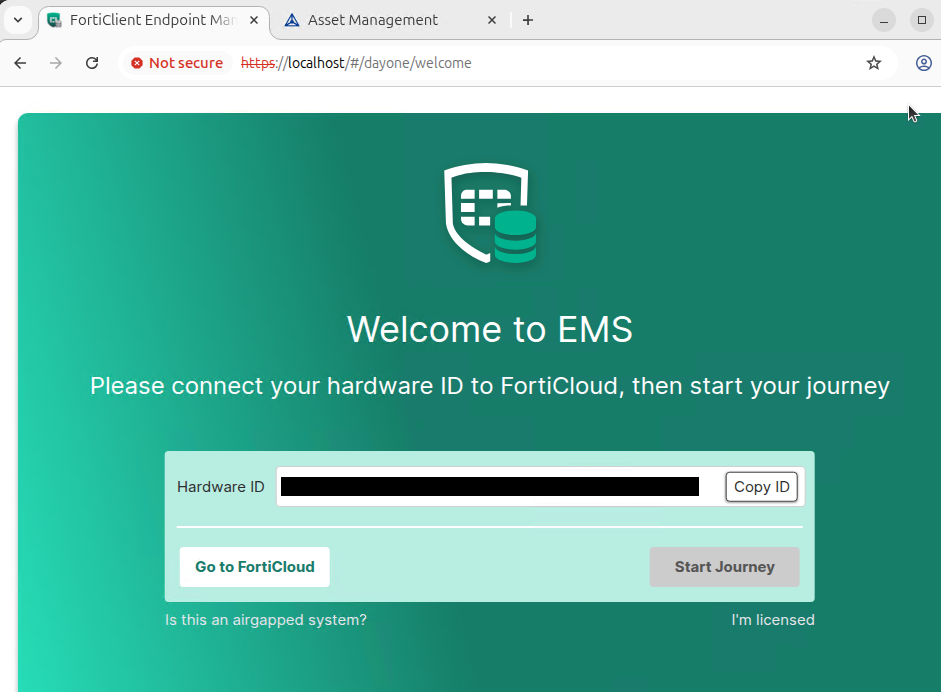Click the EMS shield logo

[x=490, y=213]
